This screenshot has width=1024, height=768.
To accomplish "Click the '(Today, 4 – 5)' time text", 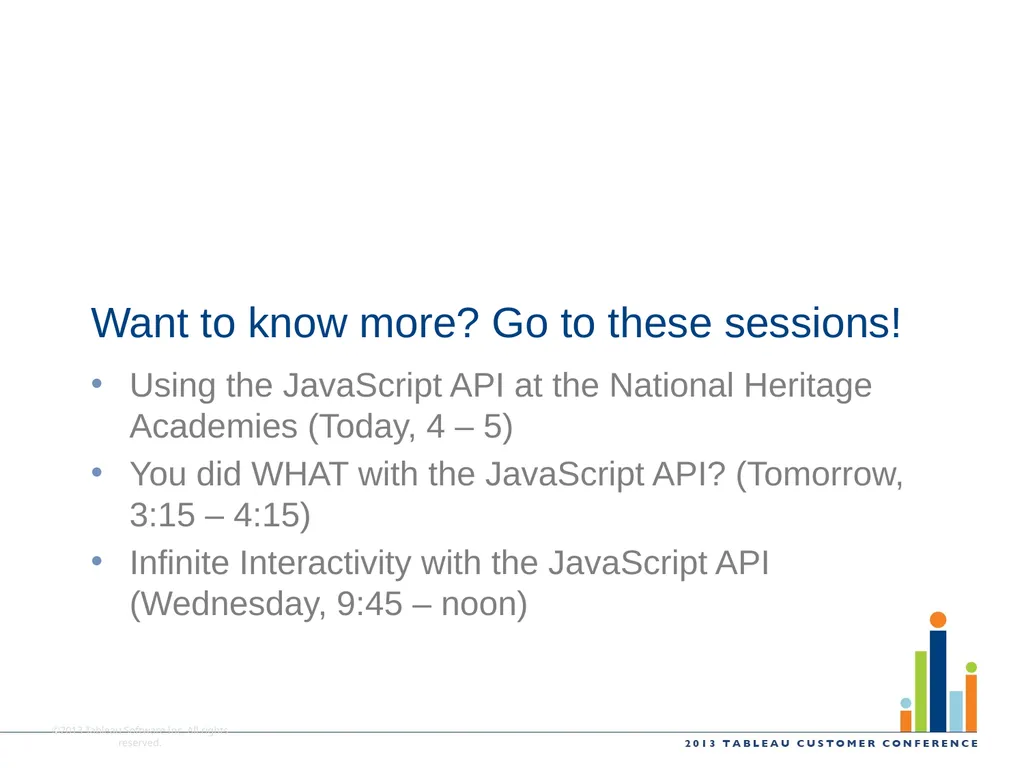I will pos(410,426).
